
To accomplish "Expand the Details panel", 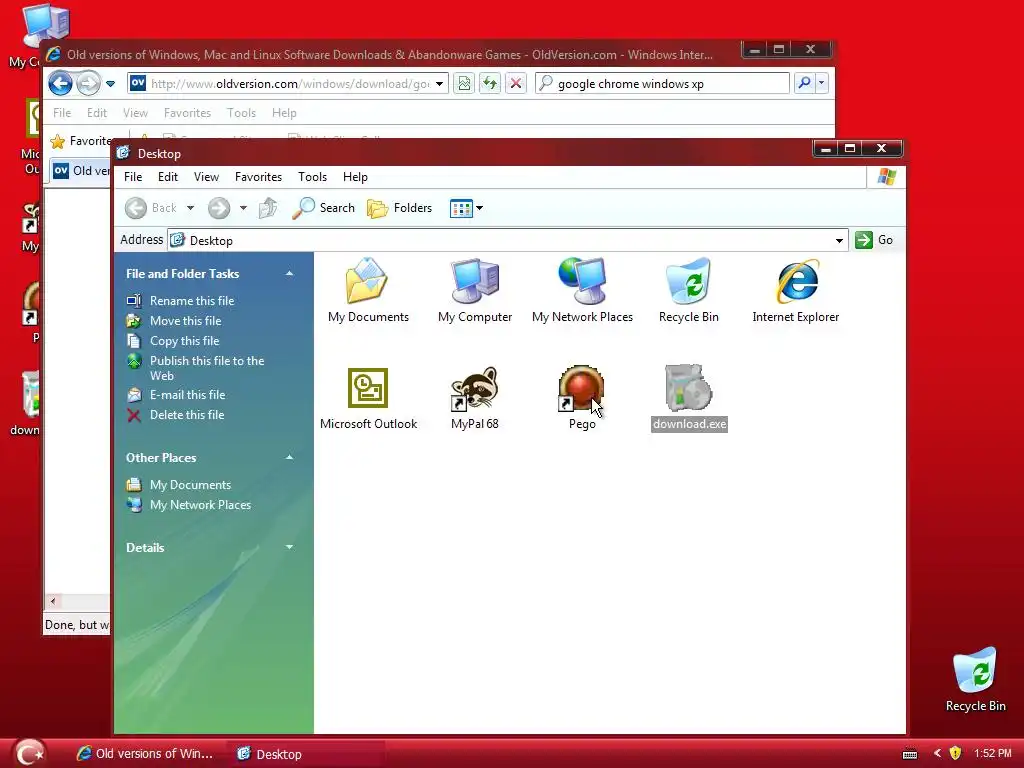I will [289, 547].
